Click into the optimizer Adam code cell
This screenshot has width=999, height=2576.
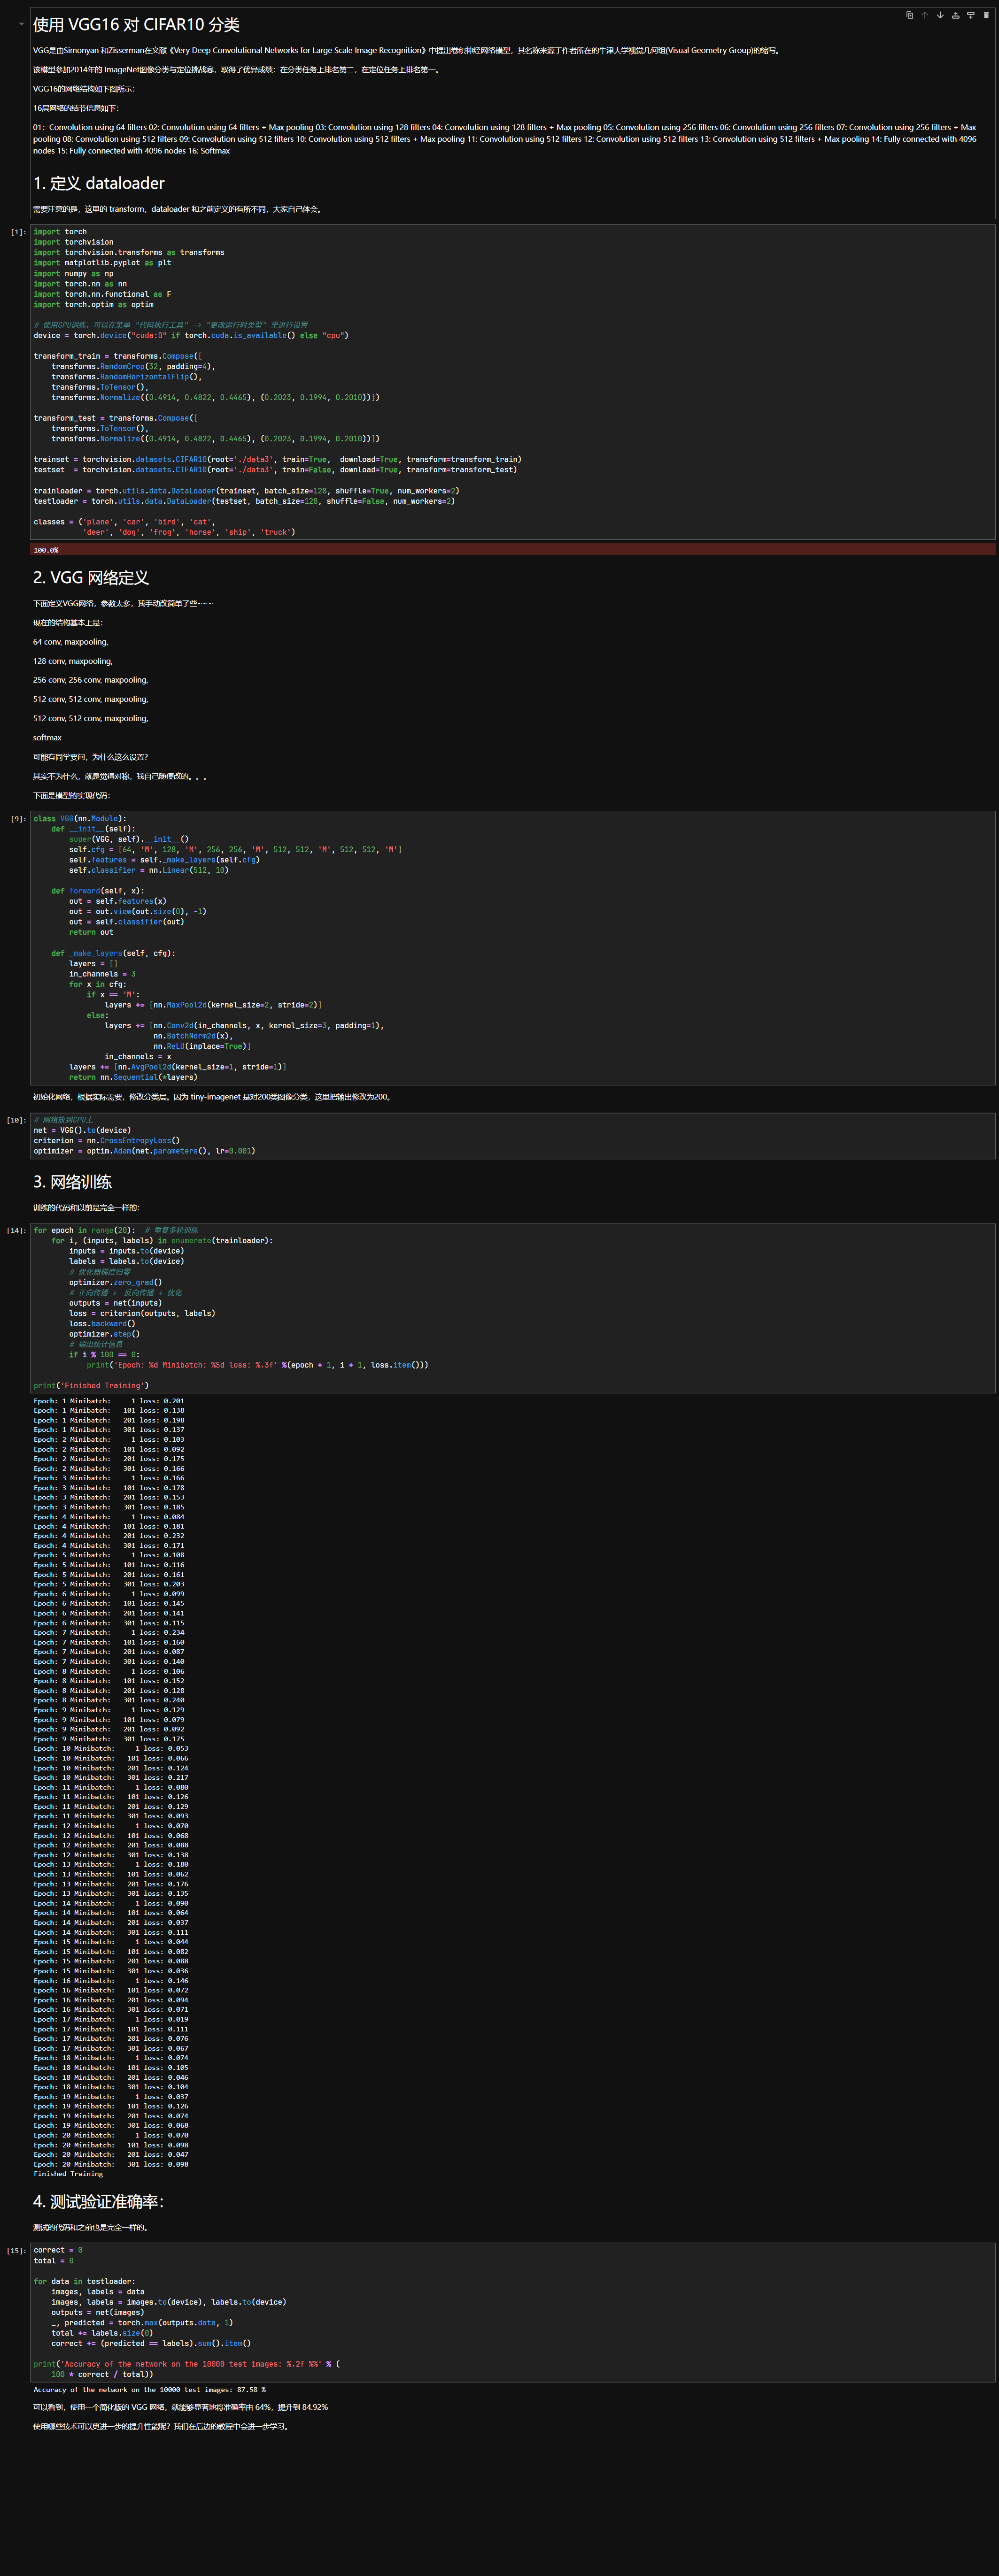pos(500,1135)
